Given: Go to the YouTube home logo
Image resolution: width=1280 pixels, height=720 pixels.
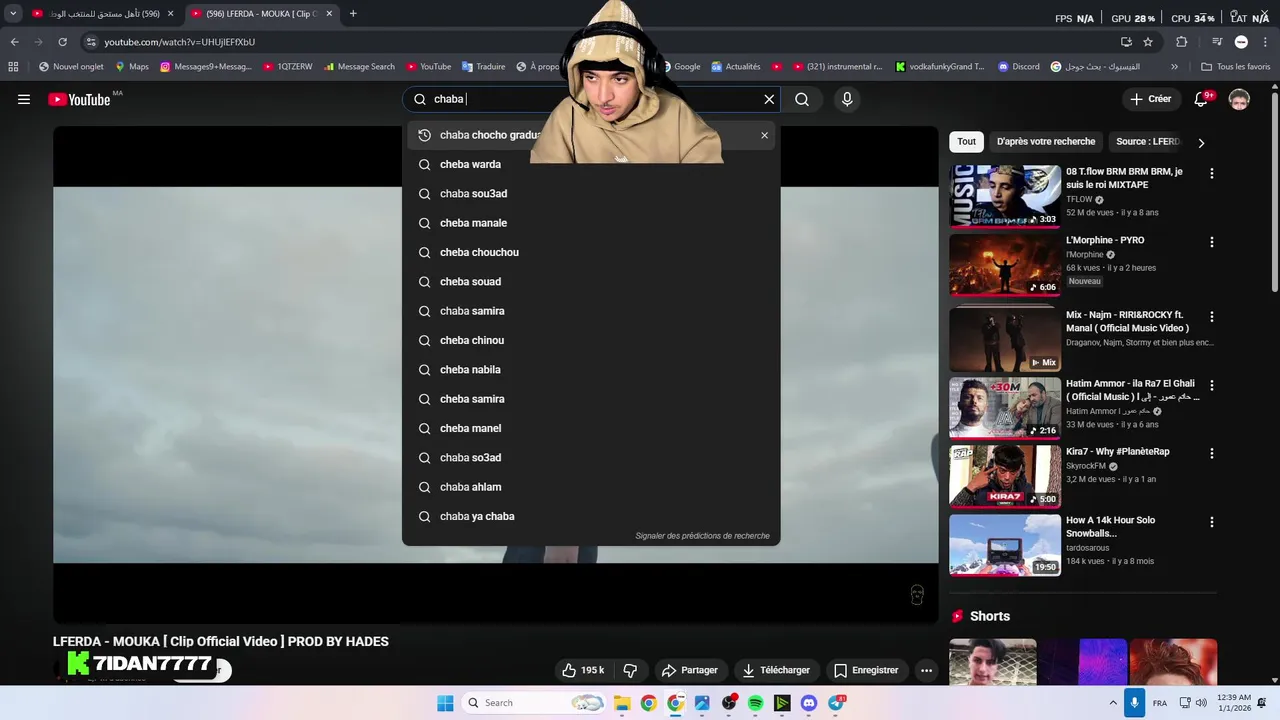Looking at the screenshot, I should [79, 99].
